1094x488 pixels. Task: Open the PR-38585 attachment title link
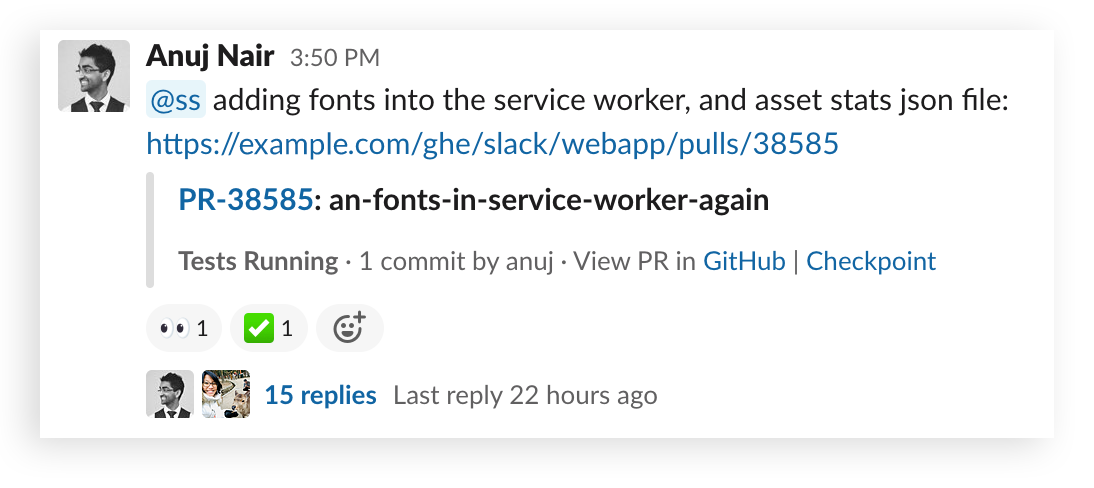click(x=246, y=200)
